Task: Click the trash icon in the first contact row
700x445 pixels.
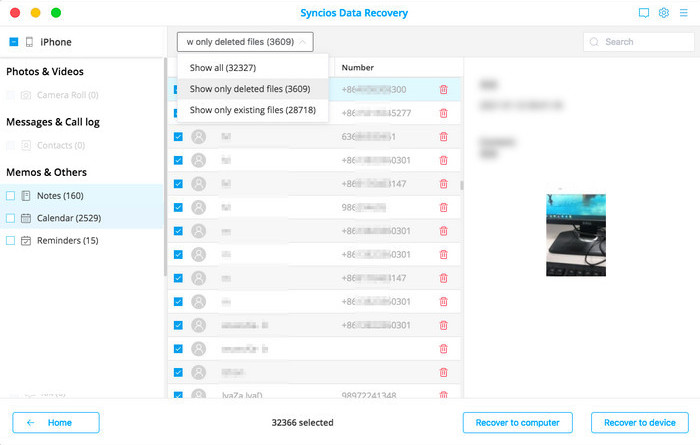Action: pyautogui.click(x=443, y=90)
